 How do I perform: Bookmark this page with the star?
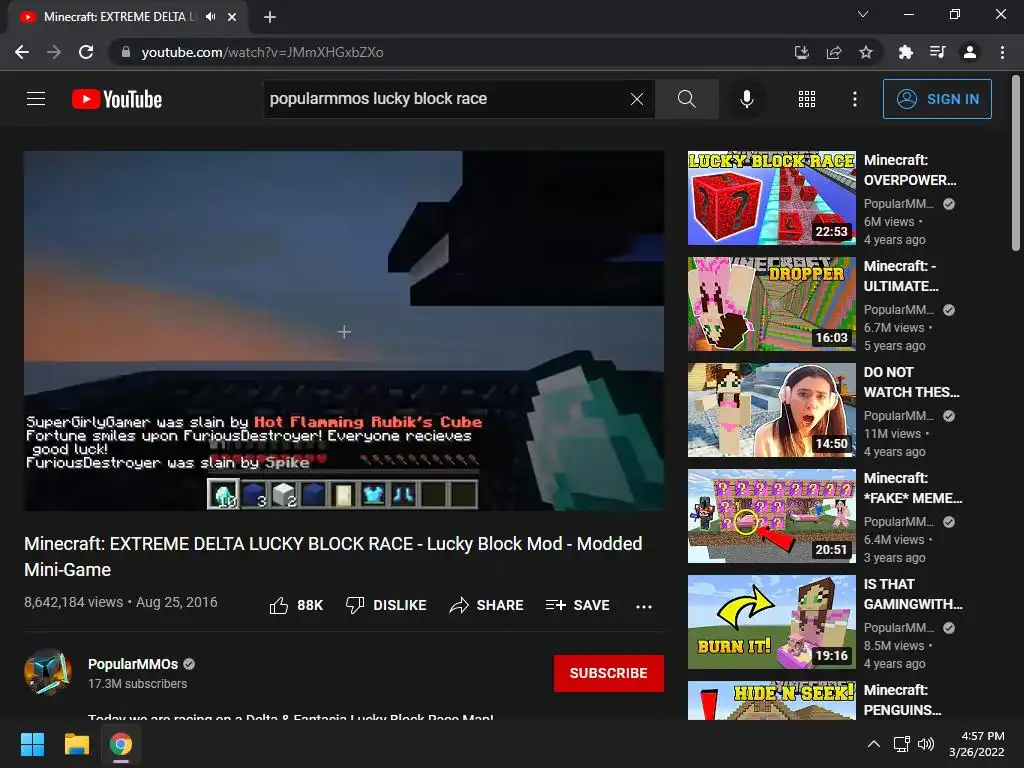pyautogui.click(x=866, y=52)
